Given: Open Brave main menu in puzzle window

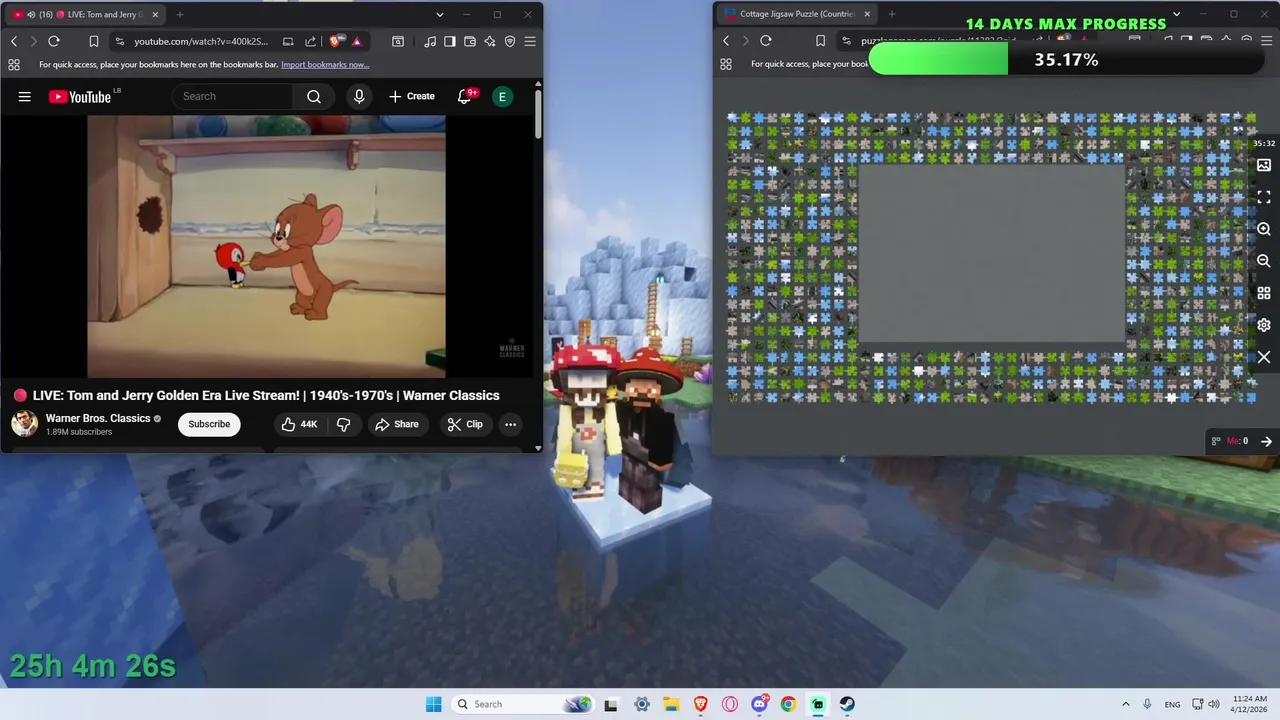Looking at the screenshot, I should [x=1266, y=41].
